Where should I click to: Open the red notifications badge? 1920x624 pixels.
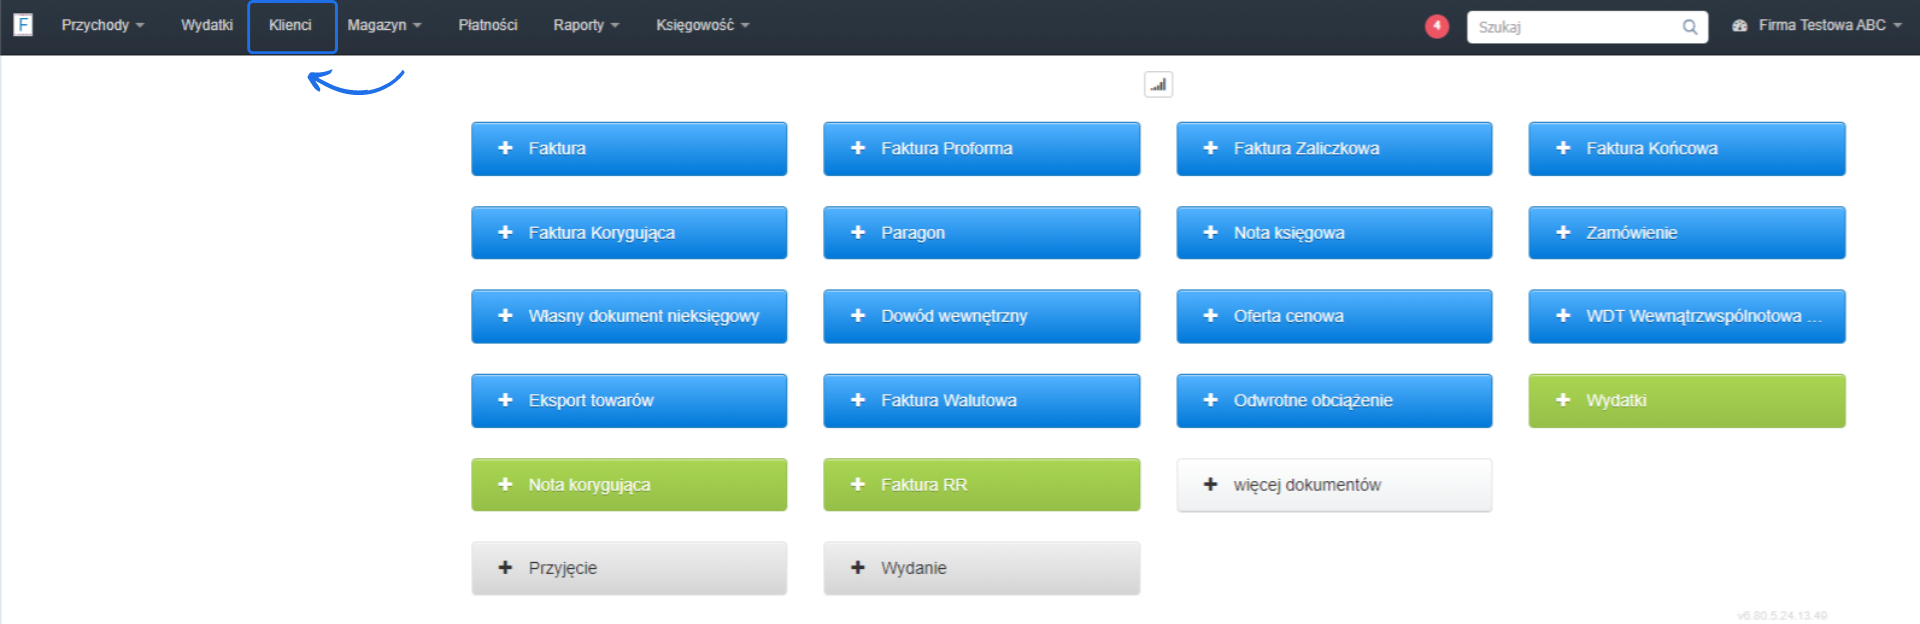pos(1437,26)
